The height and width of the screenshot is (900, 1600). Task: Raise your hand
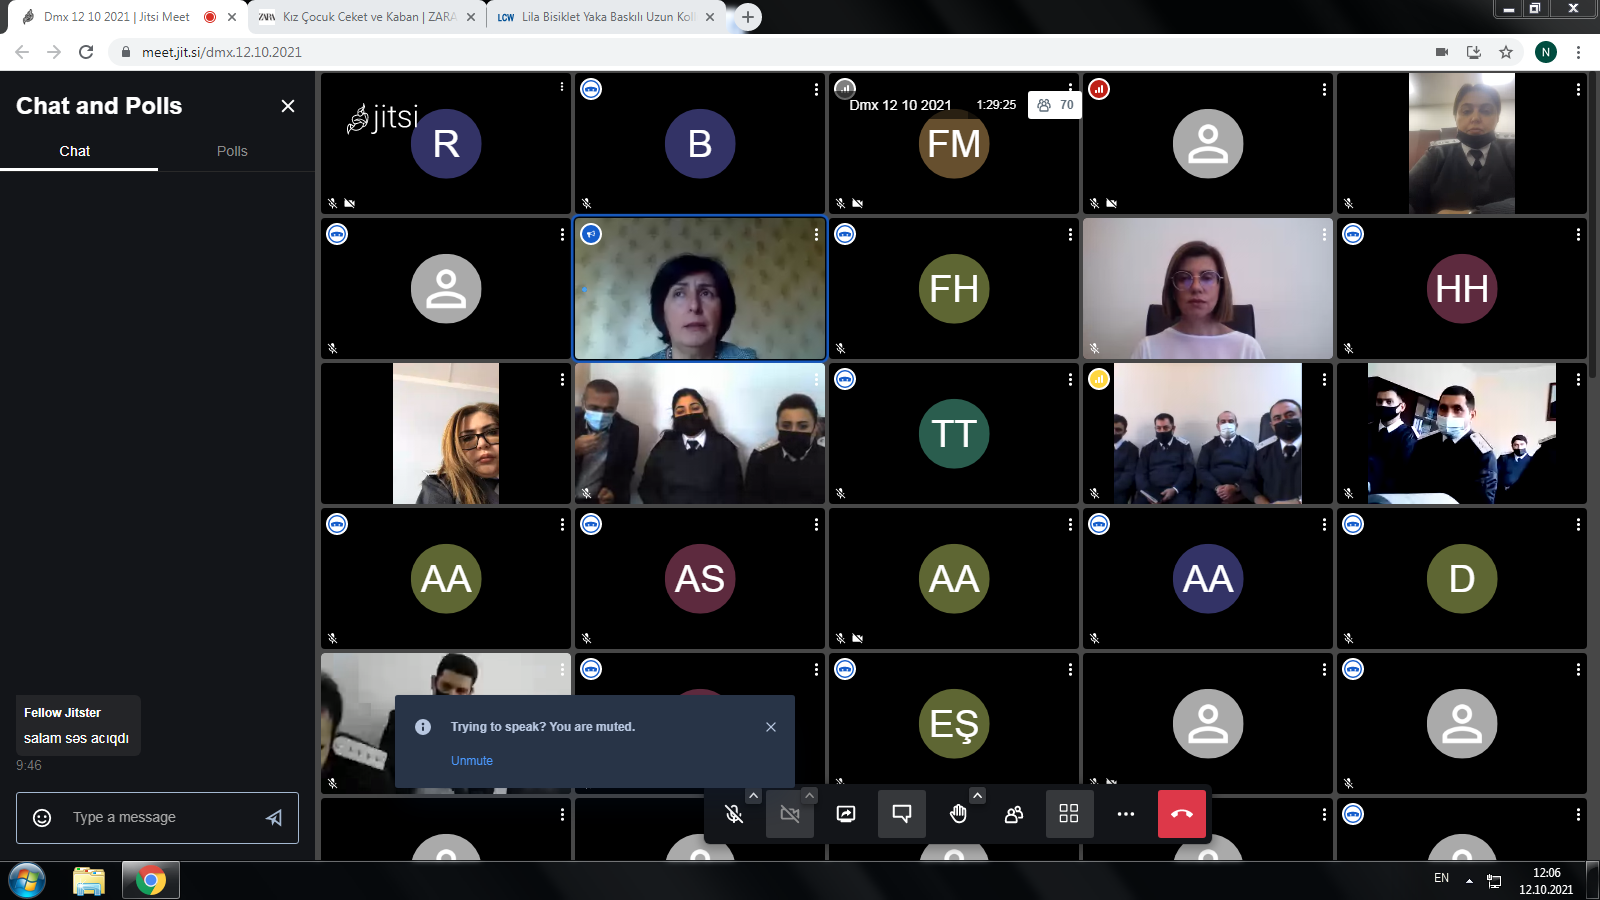point(958,814)
